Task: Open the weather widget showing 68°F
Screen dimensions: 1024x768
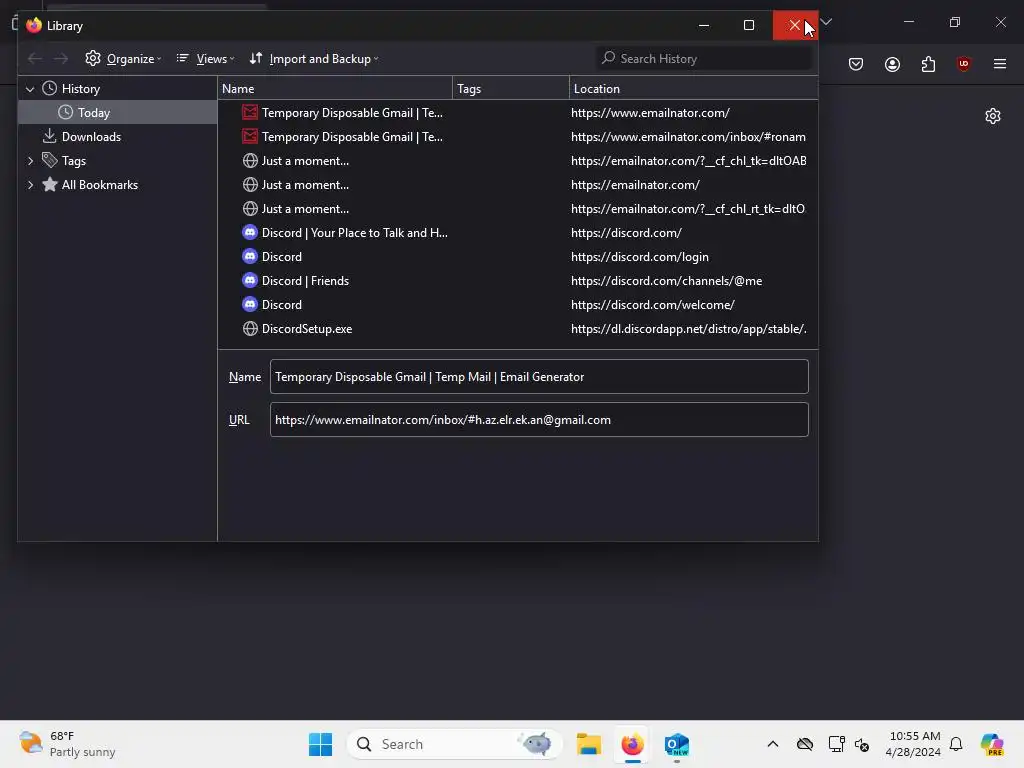Action: (67, 744)
